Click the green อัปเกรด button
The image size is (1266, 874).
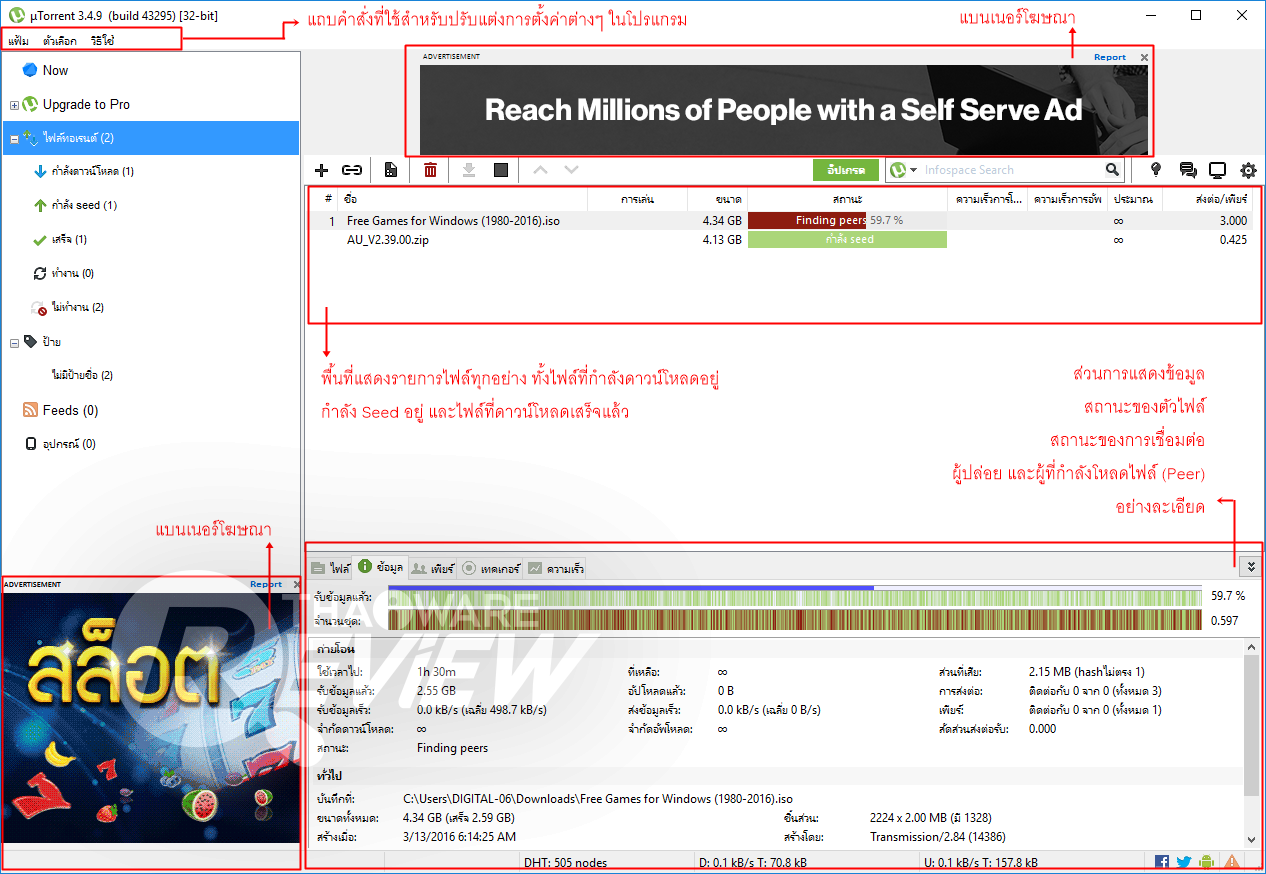[846, 170]
